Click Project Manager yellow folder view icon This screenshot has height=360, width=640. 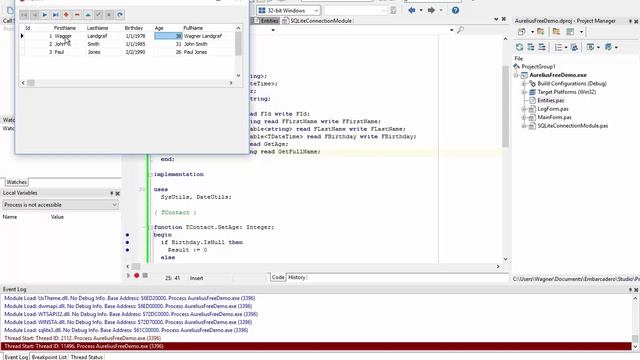pos(556,31)
